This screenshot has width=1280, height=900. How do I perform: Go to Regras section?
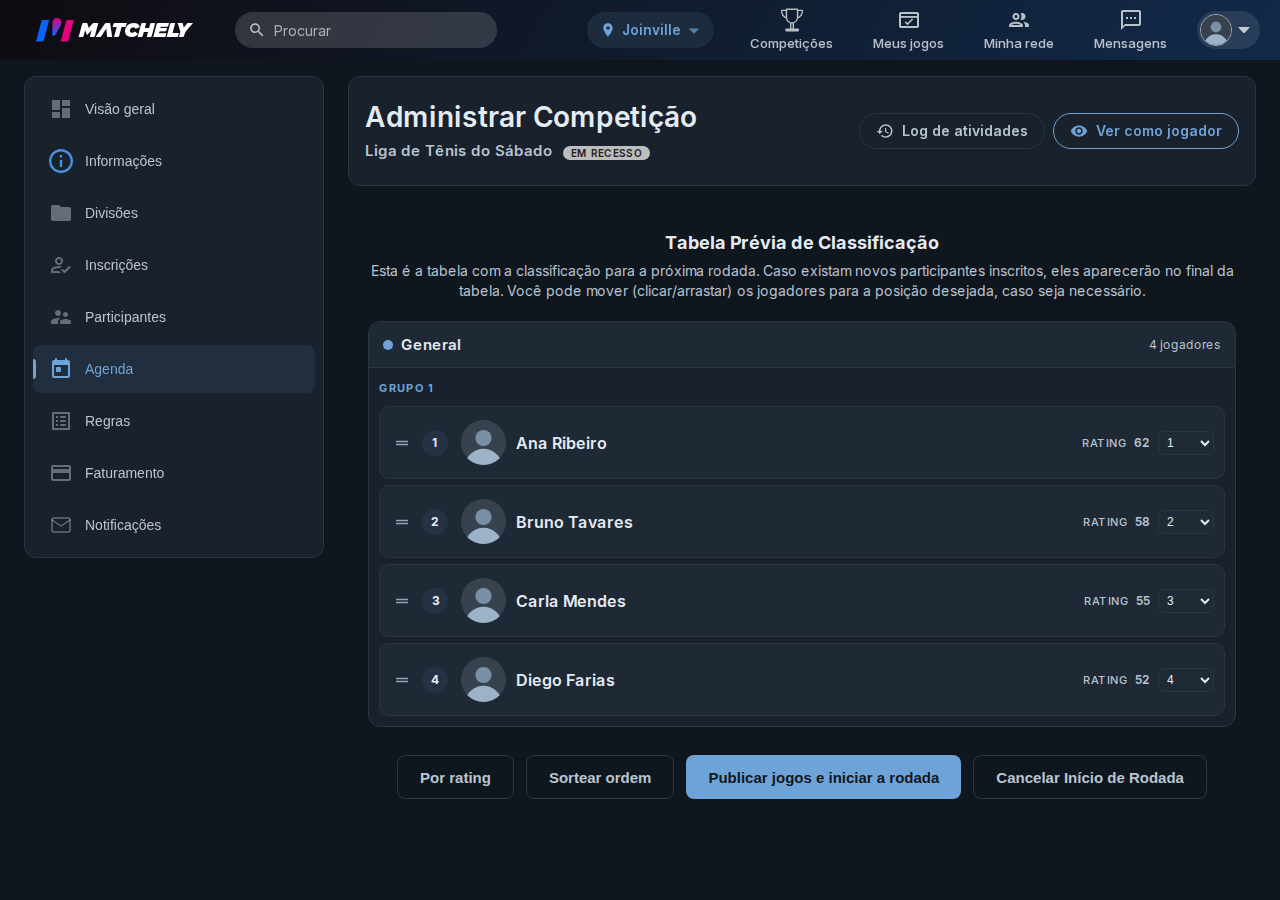click(174, 421)
